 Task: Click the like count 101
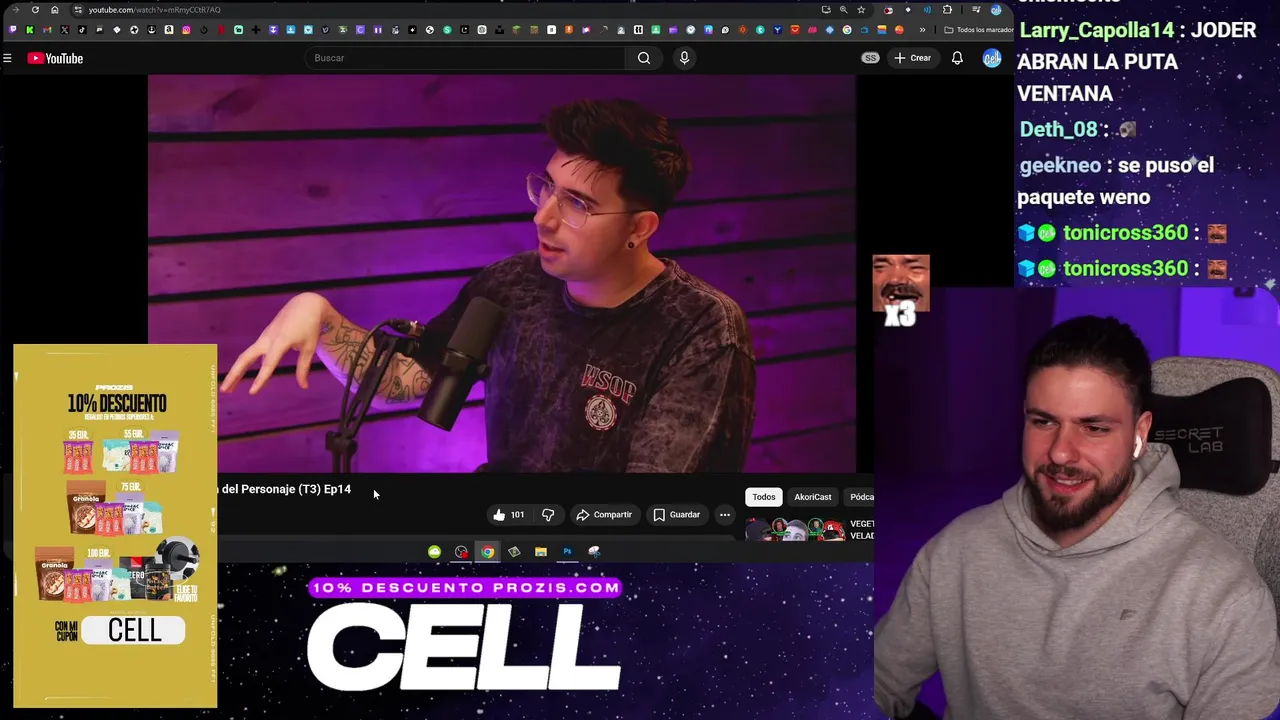517,515
